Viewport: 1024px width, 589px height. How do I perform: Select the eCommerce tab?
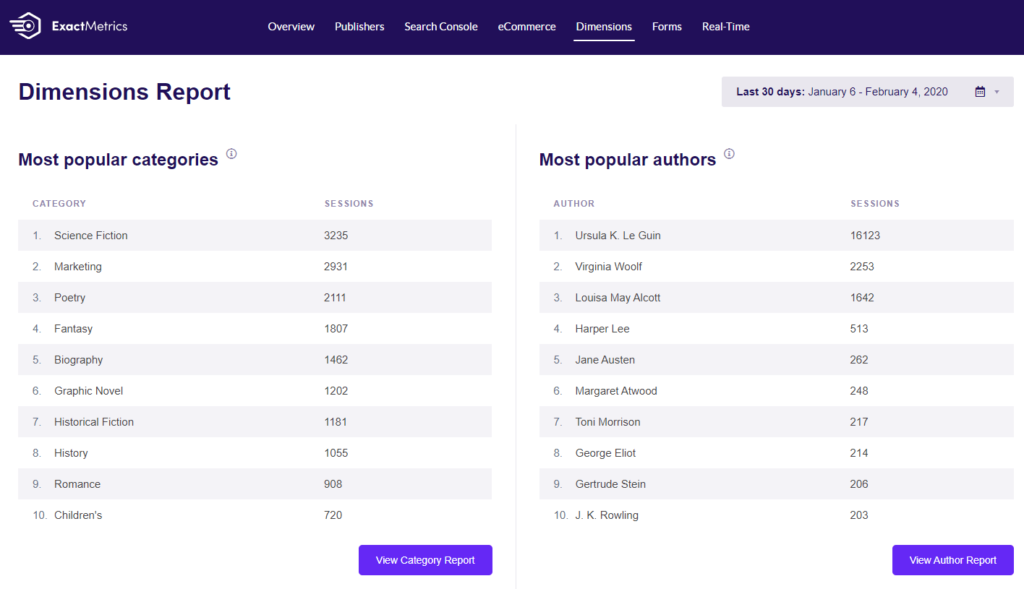click(x=527, y=27)
